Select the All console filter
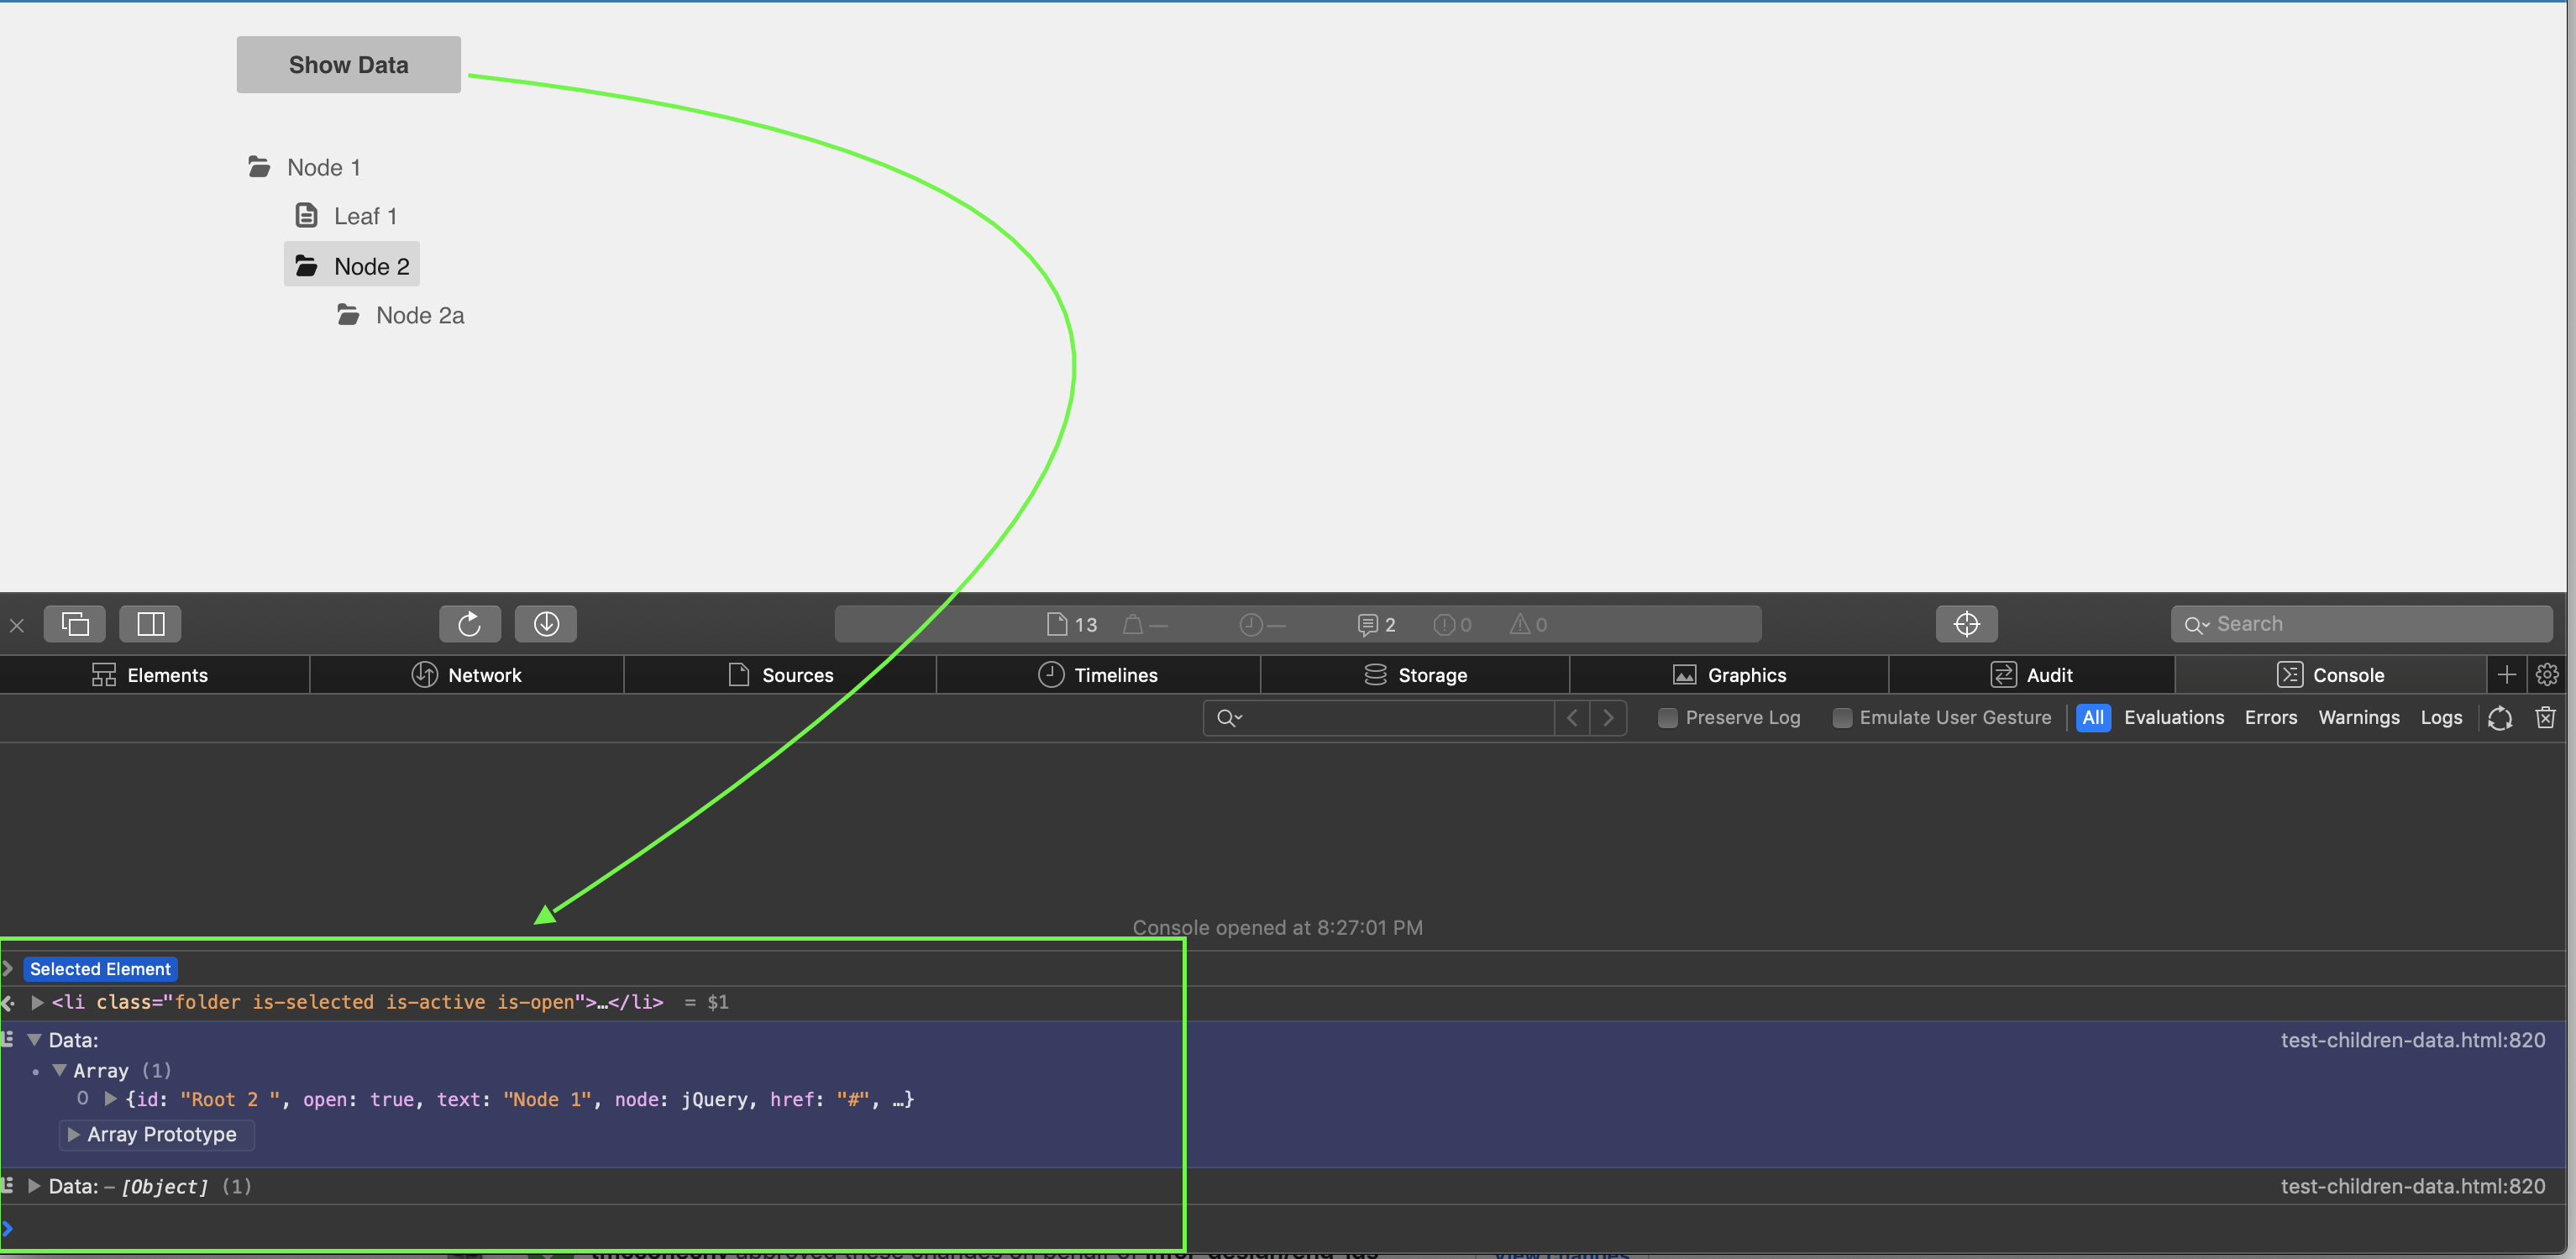 coord(2092,717)
